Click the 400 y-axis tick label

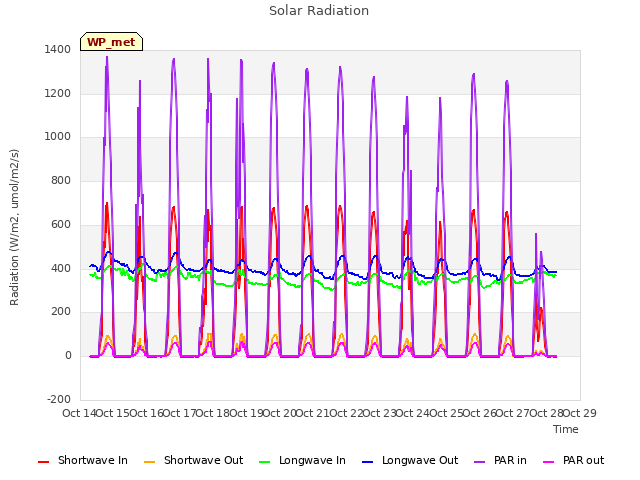tap(61, 269)
